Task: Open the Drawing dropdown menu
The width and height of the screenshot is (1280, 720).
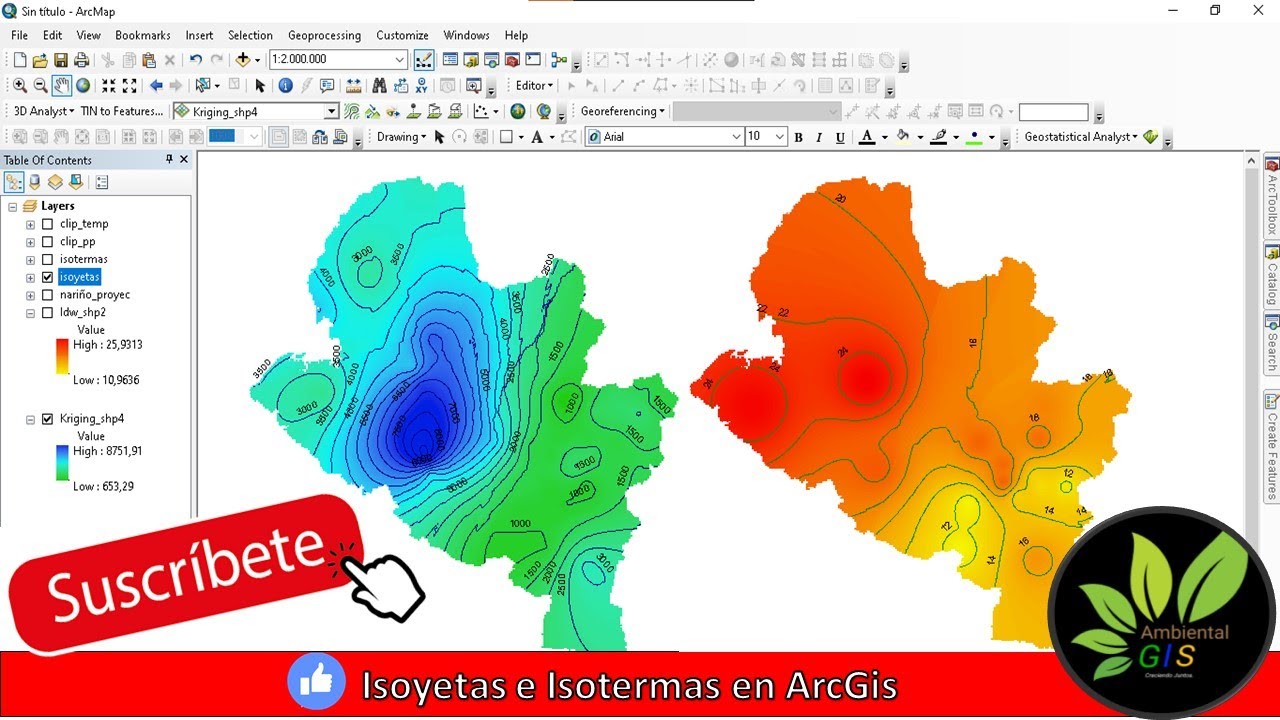Action: pyautogui.click(x=401, y=137)
